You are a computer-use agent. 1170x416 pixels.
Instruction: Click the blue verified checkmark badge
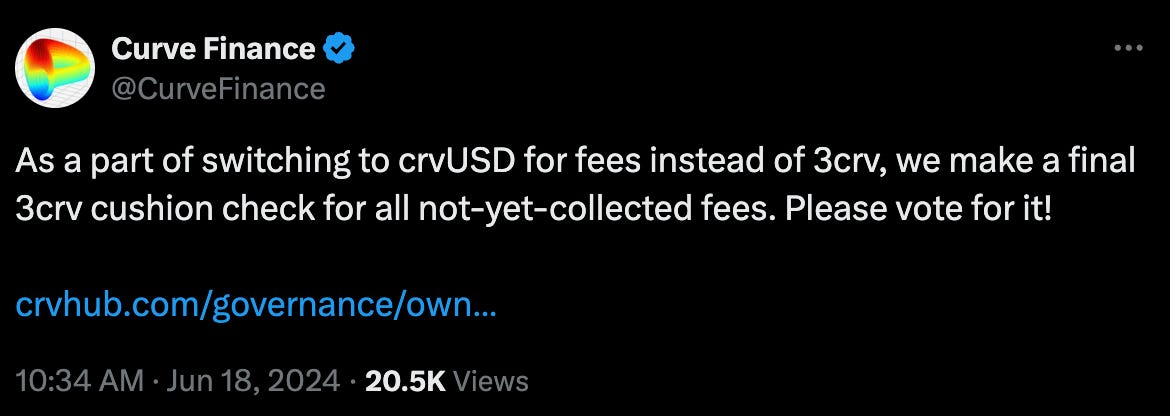click(339, 49)
